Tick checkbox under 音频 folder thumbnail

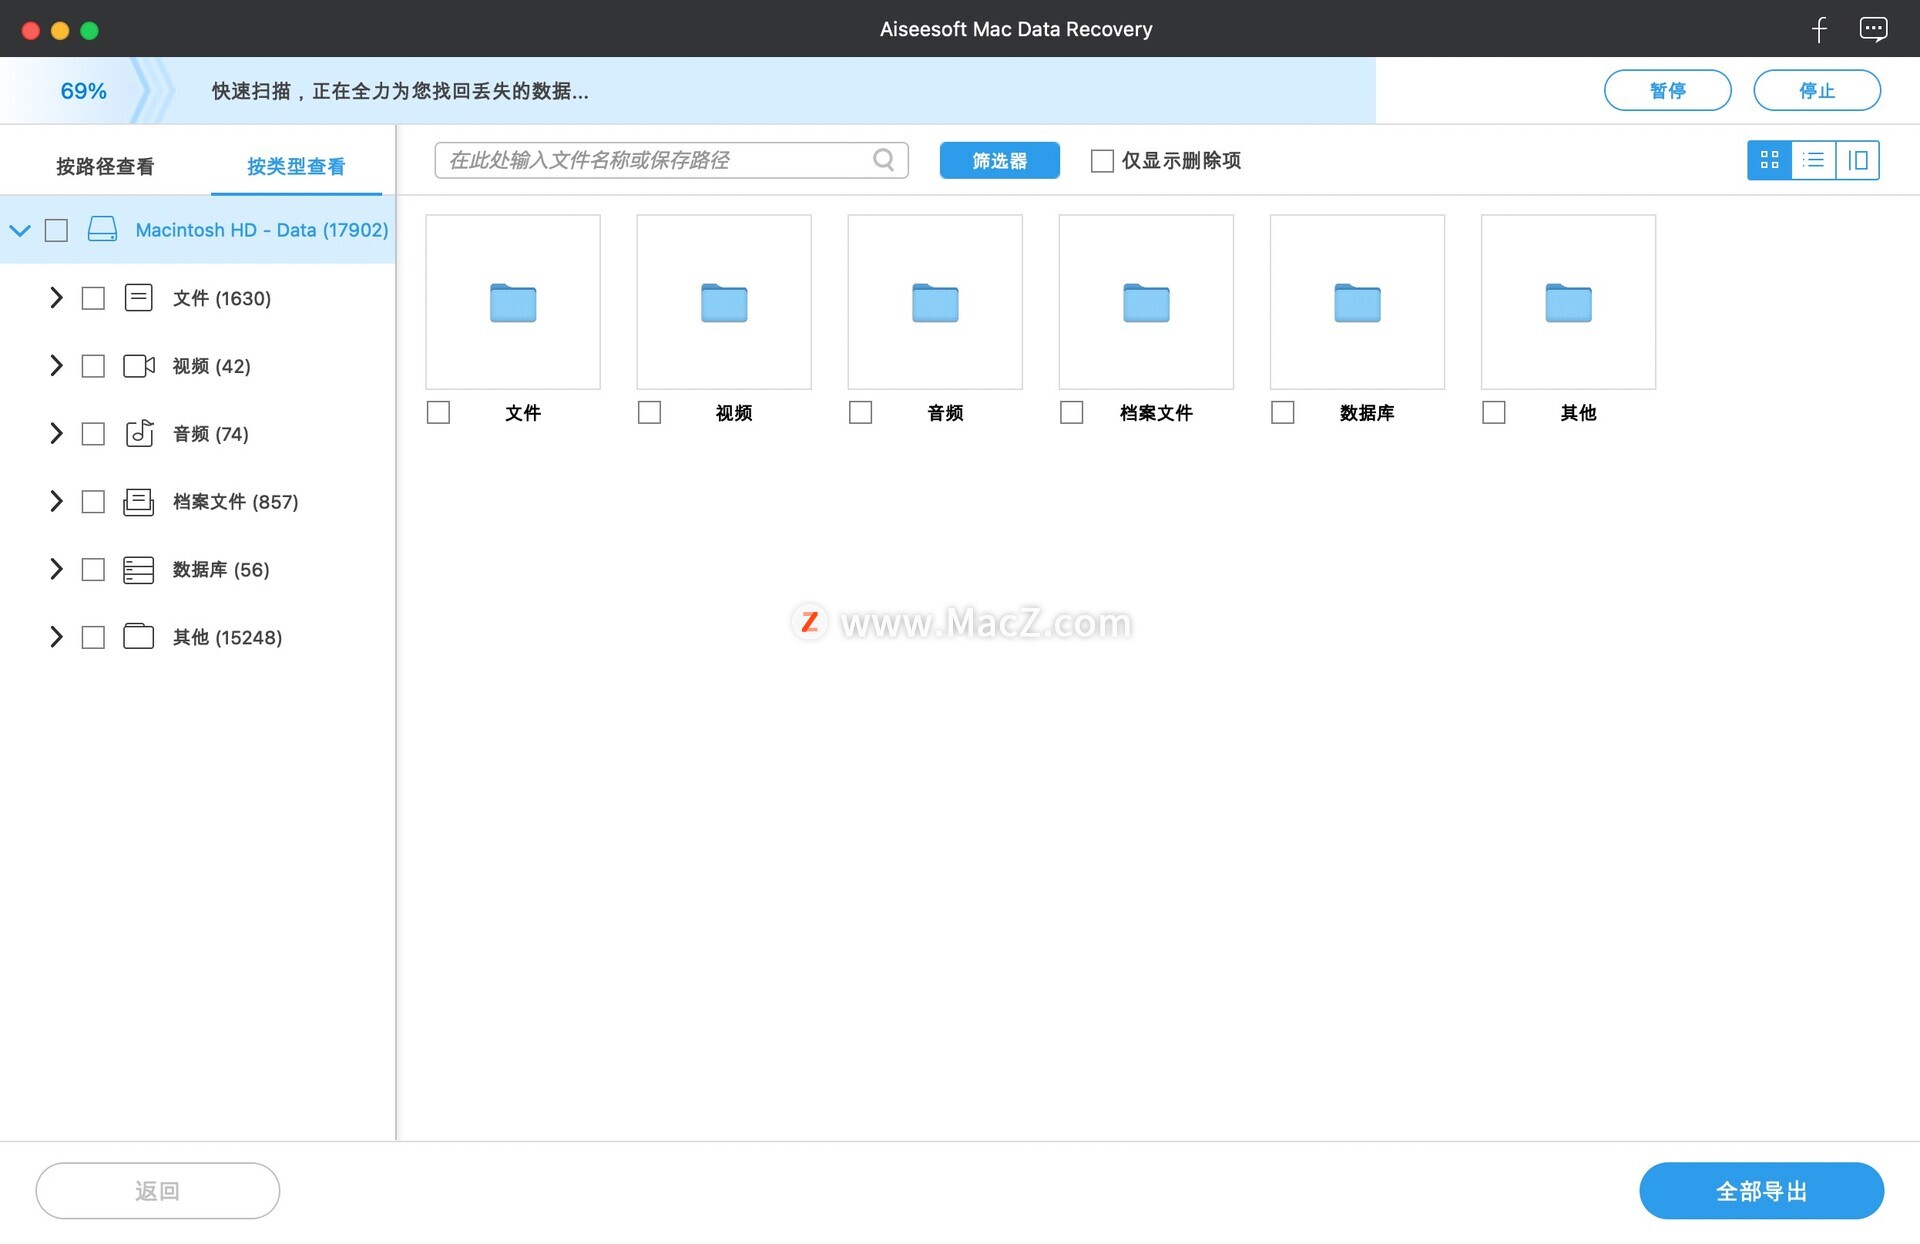coord(860,412)
